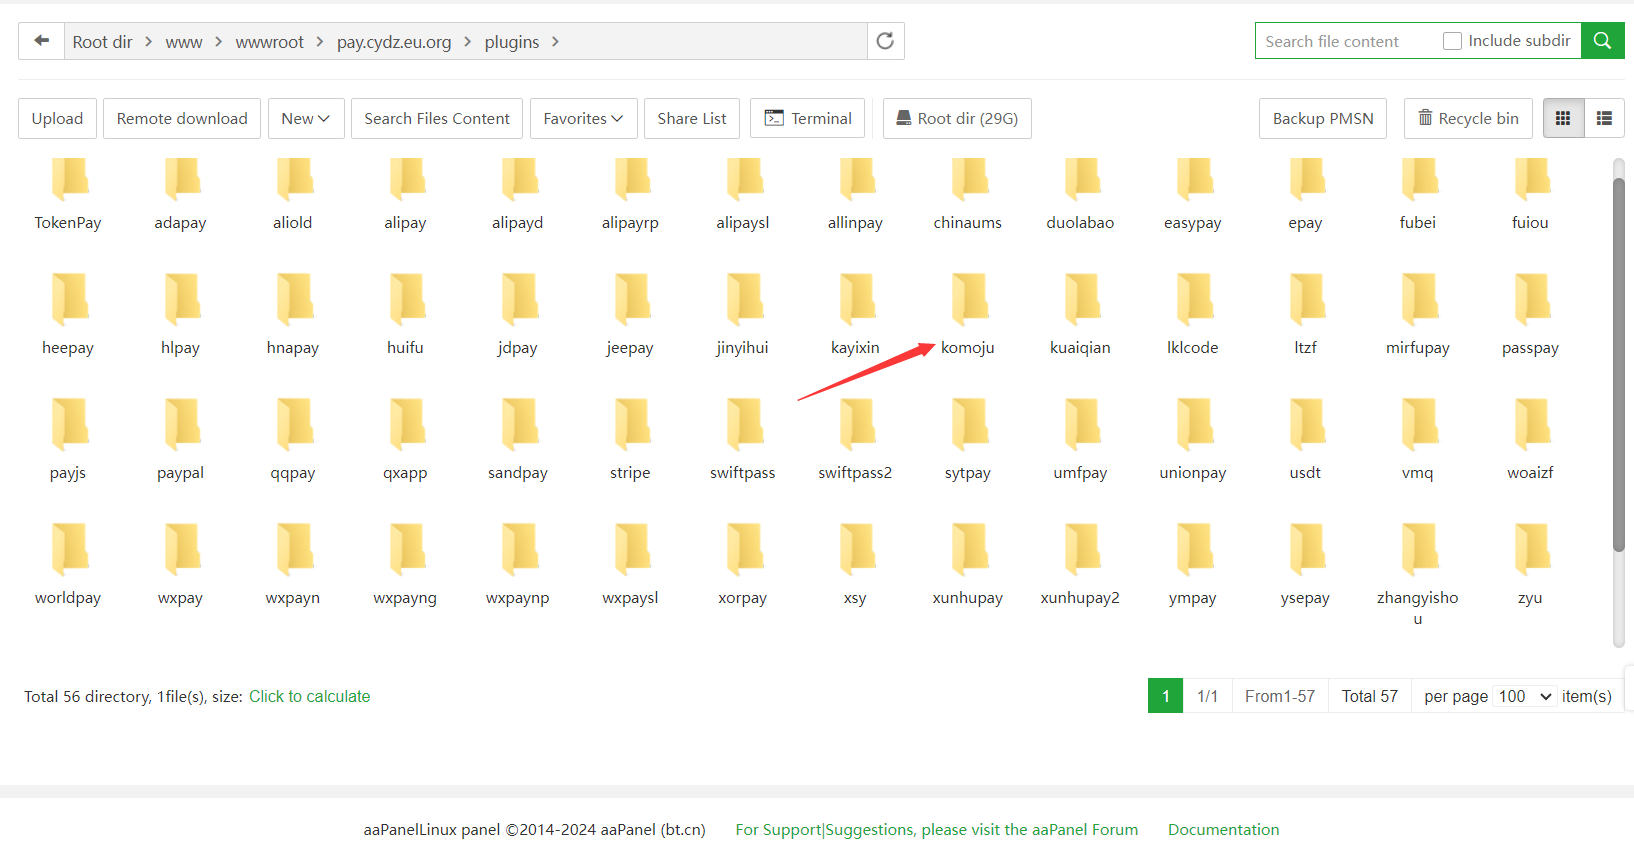Go back with the left arrow button

41,41
